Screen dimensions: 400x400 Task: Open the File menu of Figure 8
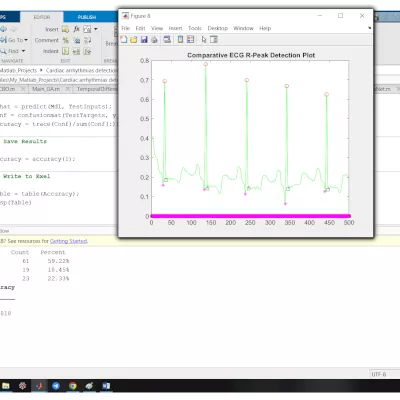click(126, 28)
